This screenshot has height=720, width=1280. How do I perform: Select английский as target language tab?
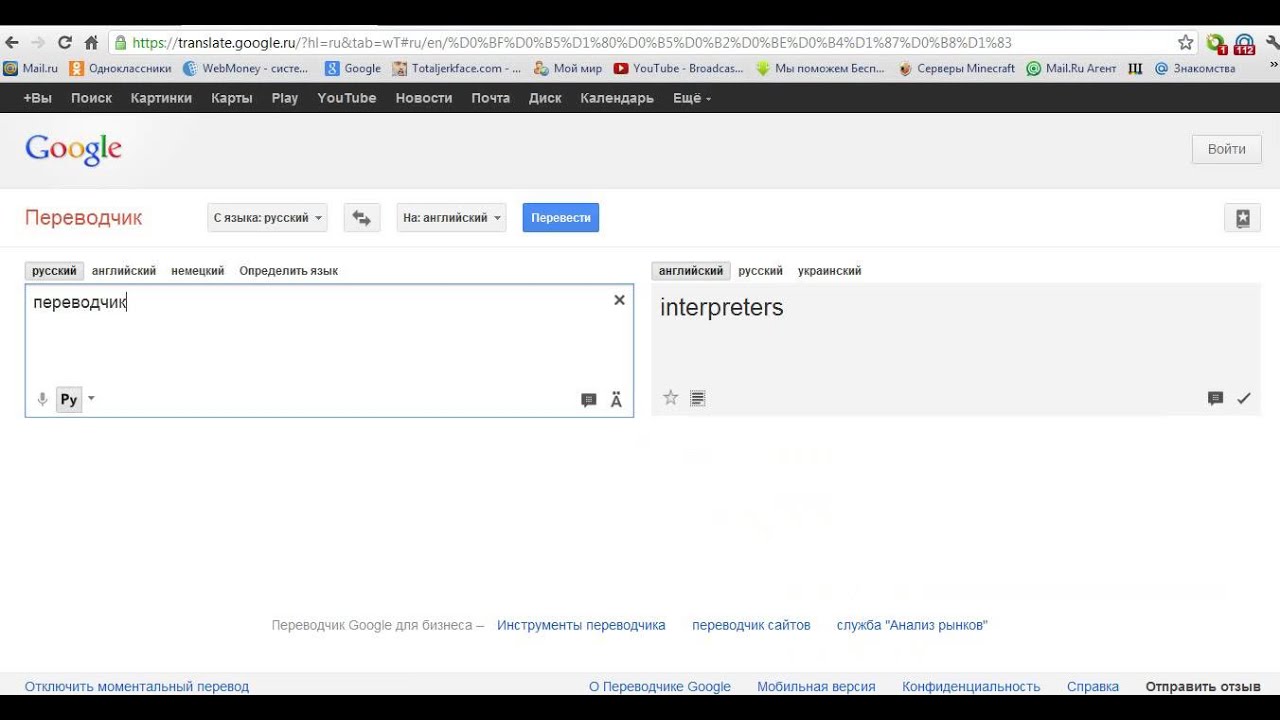point(691,271)
